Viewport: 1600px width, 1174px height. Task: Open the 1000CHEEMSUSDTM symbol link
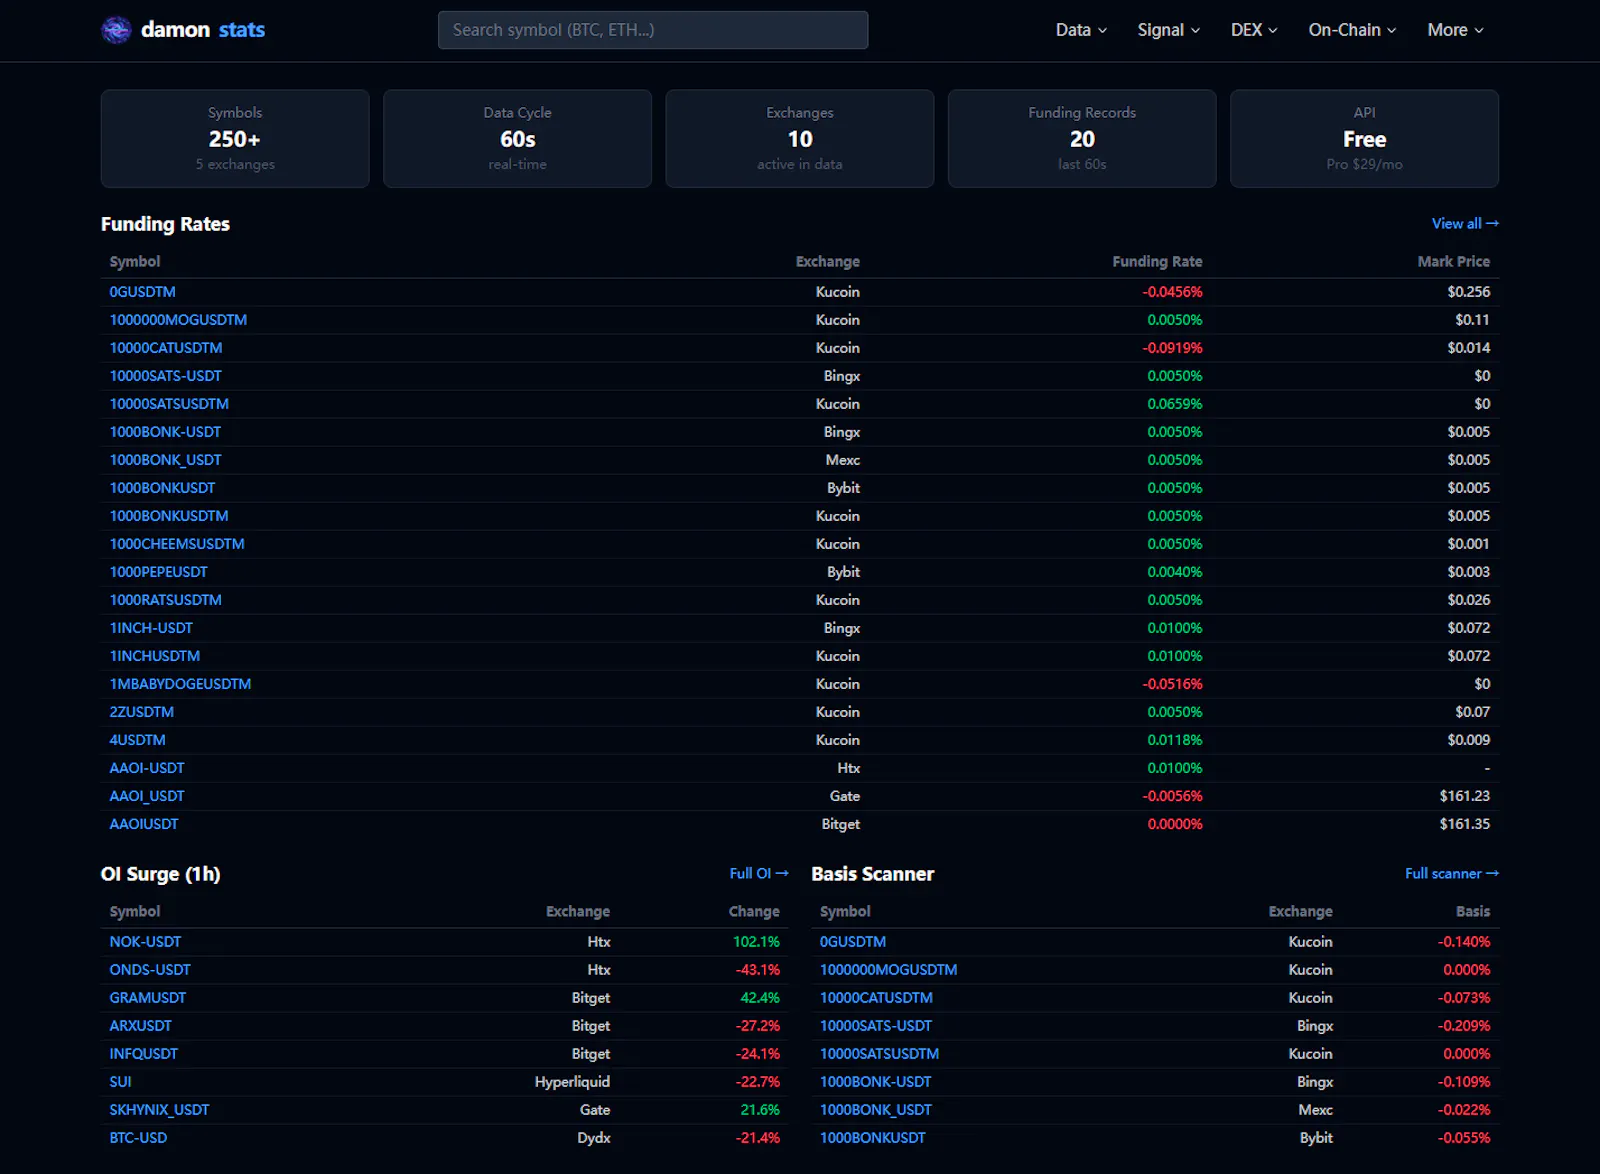click(x=177, y=544)
